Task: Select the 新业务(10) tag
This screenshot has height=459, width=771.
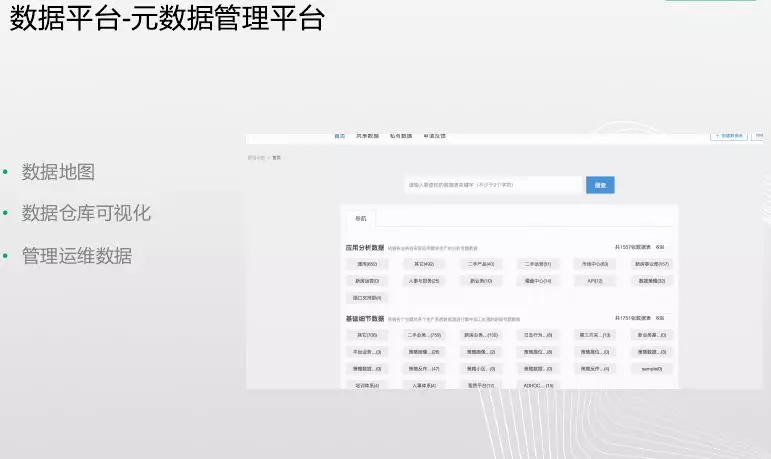Action: click(x=481, y=281)
